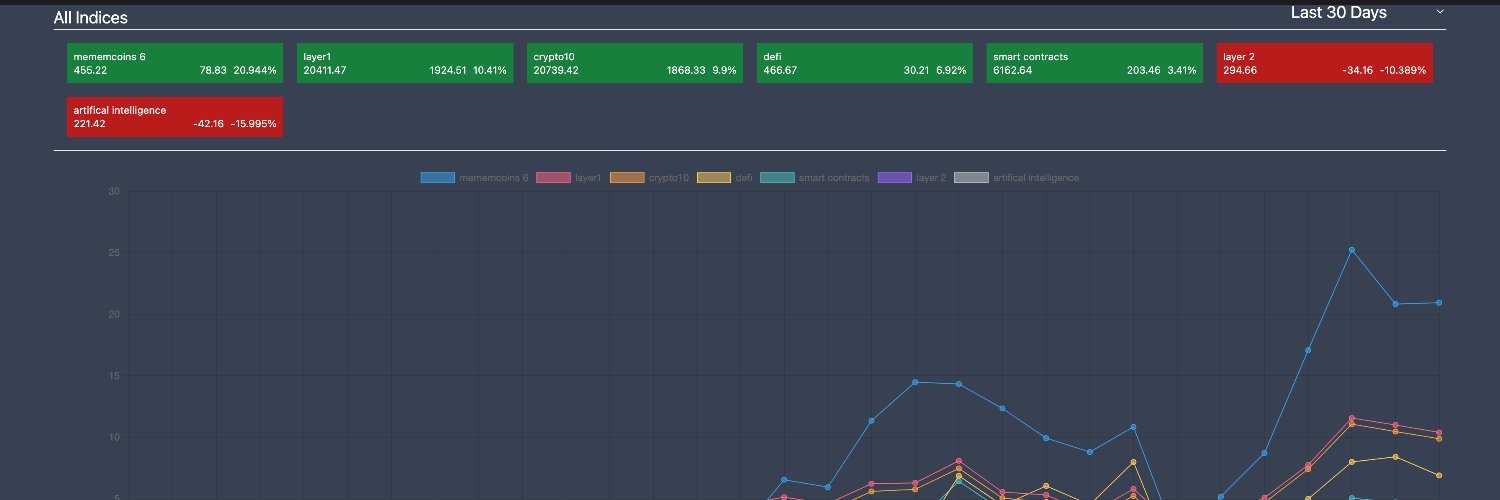Open the defi index card
Image resolution: width=1500 pixels, height=500 pixels.
coord(865,63)
